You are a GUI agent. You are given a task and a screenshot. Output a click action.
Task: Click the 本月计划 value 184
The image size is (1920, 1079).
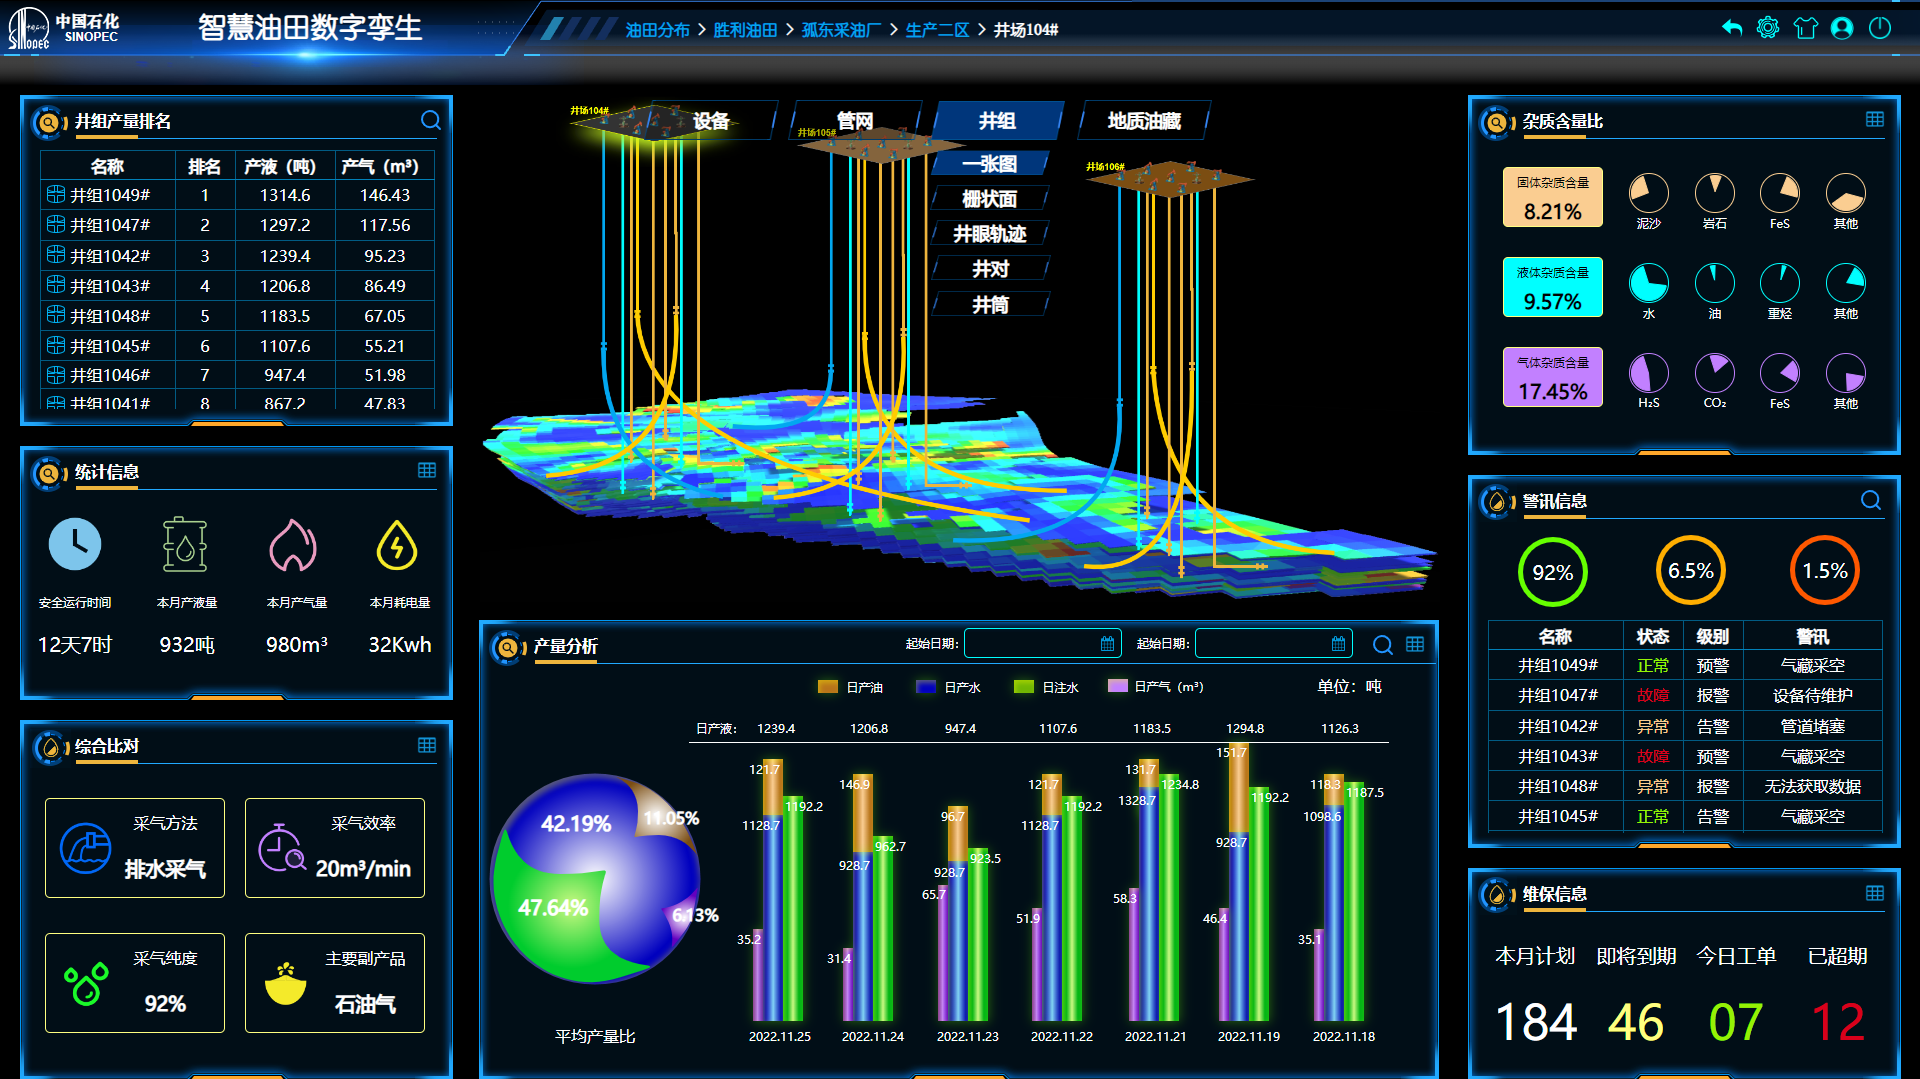[x=1535, y=1022]
